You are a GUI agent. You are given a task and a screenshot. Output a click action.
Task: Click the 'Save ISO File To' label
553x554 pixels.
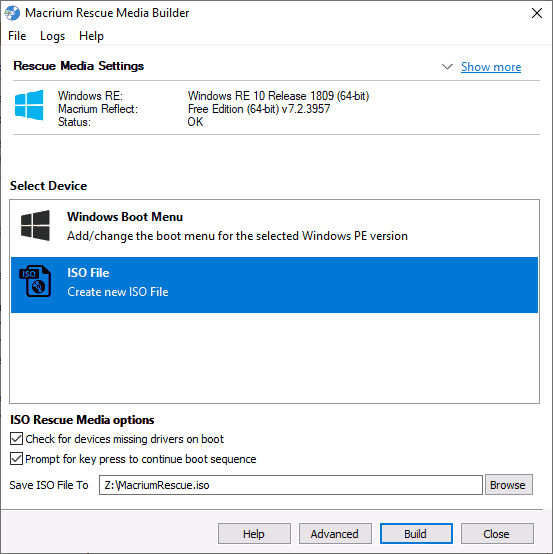[49, 485]
